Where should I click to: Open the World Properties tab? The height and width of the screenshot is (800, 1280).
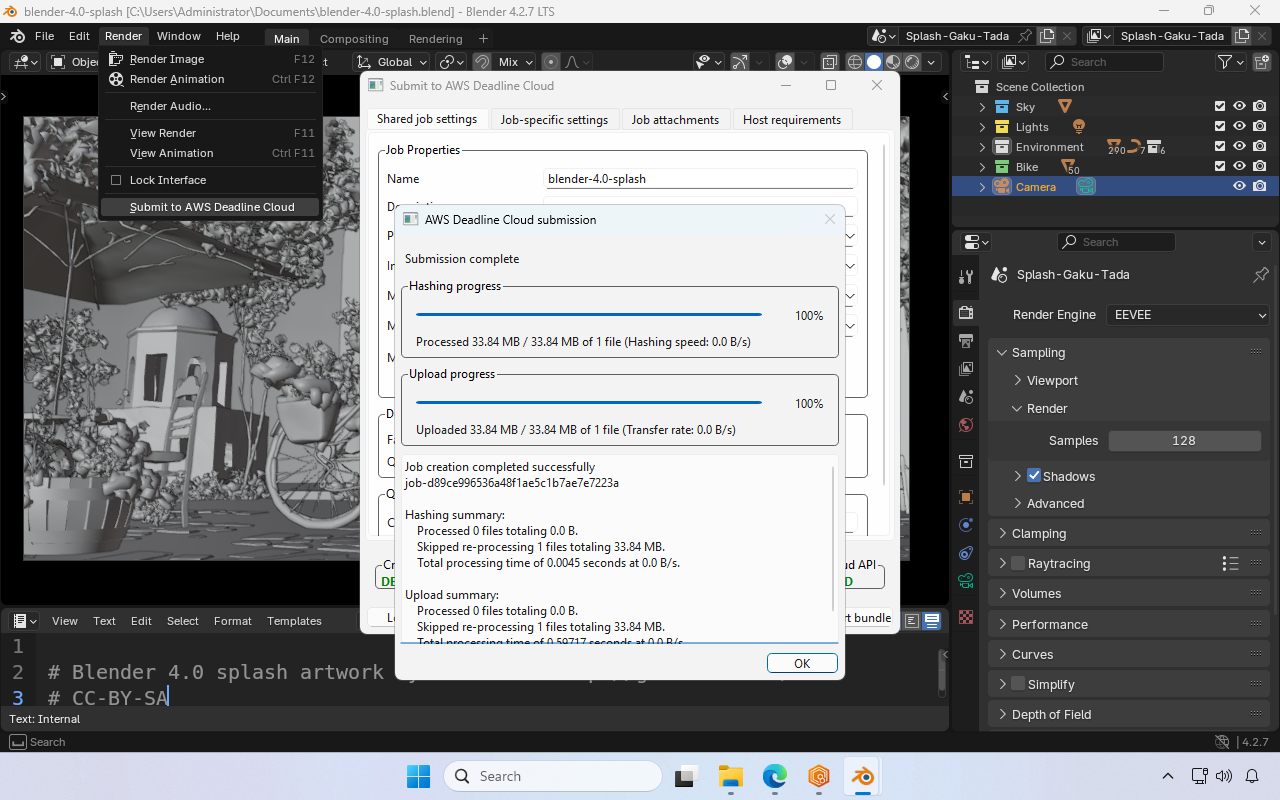pyautogui.click(x=965, y=424)
